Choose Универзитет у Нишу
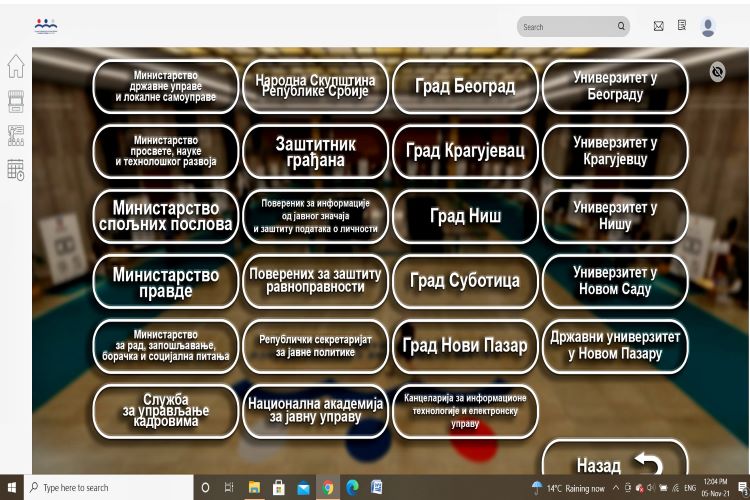This screenshot has width=750, height=500. [615, 216]
